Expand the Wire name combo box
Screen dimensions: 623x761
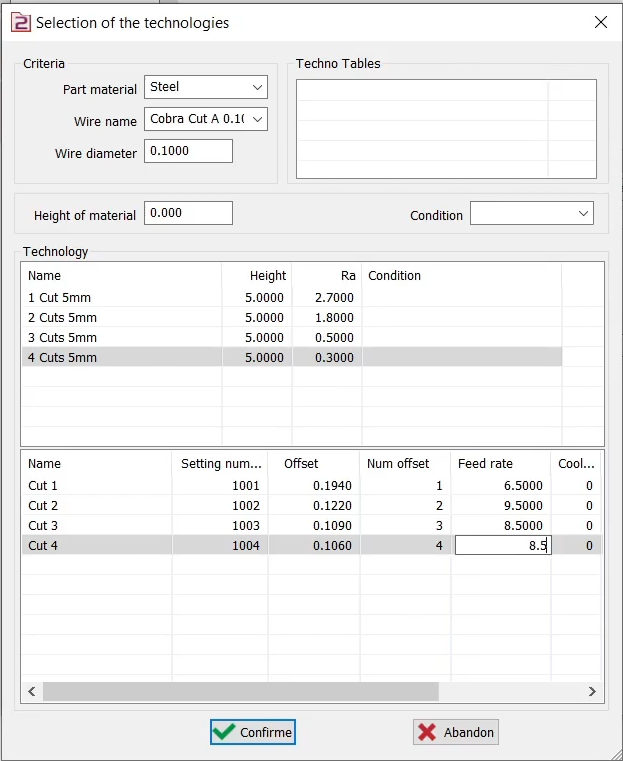pyautogui.click(x=206, y=119)
